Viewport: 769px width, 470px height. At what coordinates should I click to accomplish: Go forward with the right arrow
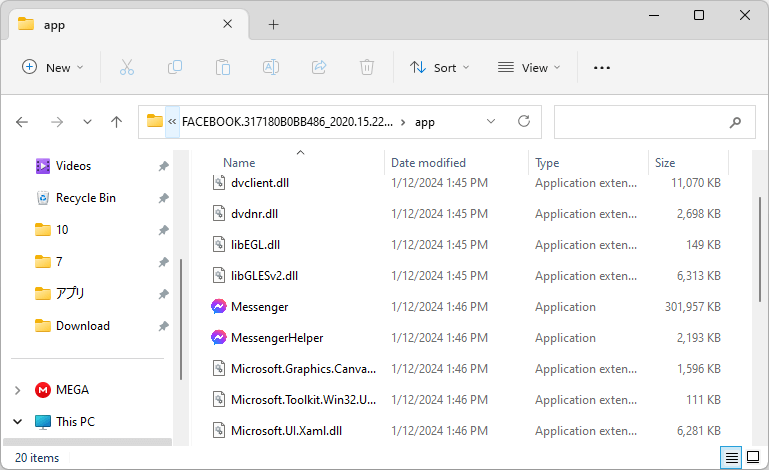click(57, 122)
